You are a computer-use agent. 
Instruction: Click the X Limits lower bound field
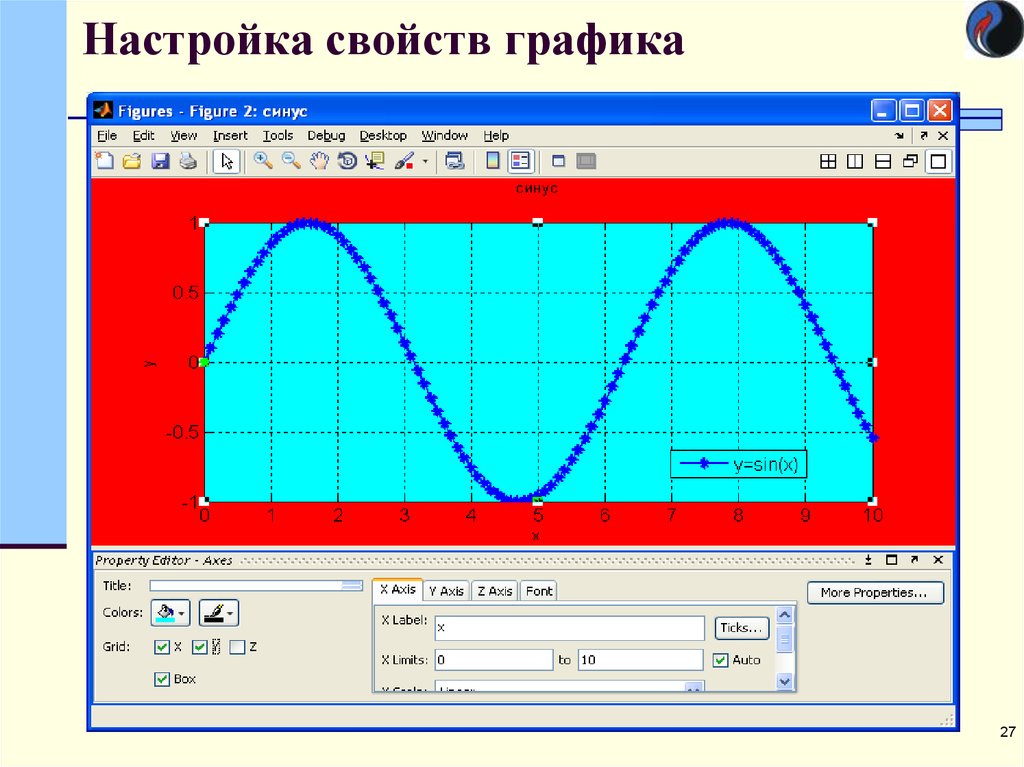[494, 660]
